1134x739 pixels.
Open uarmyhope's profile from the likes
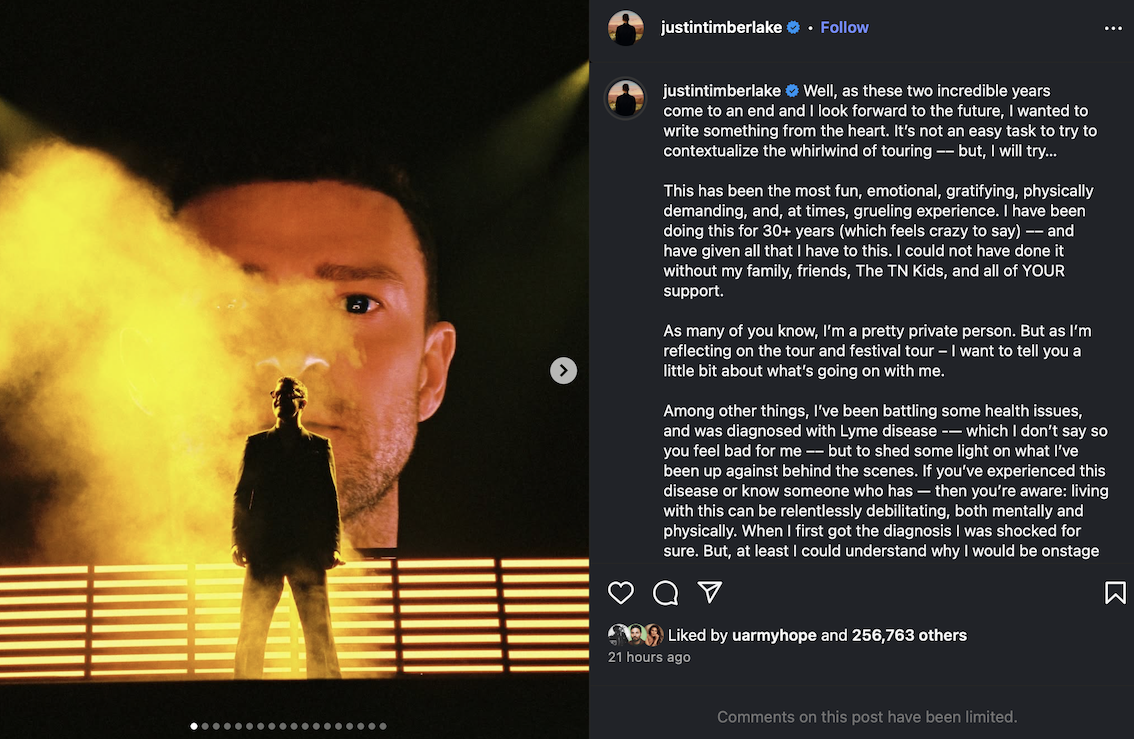[774, 635]
